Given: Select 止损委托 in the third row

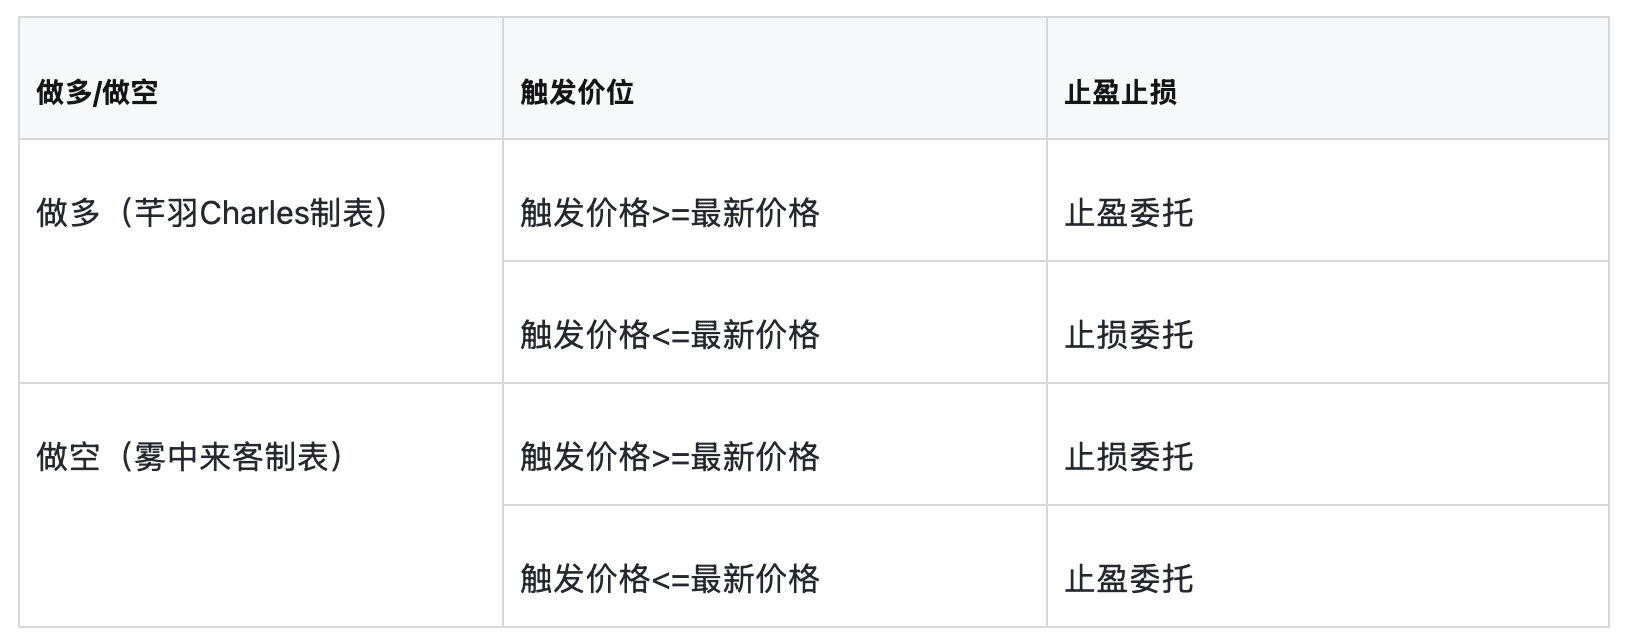Looking at the screenshot, I should coord(1128,457).
